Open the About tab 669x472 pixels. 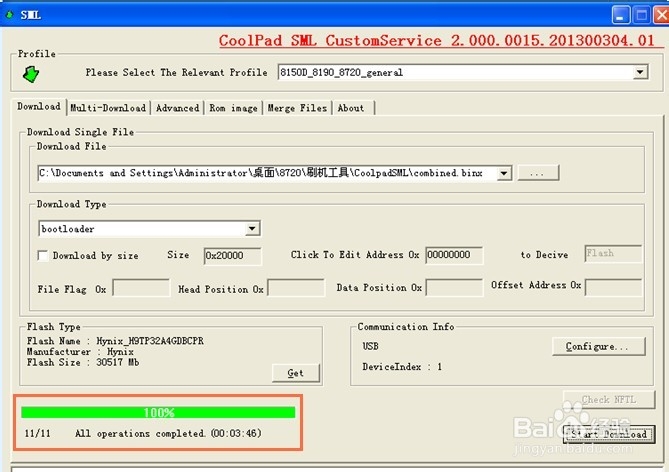[x=351, y=108]
